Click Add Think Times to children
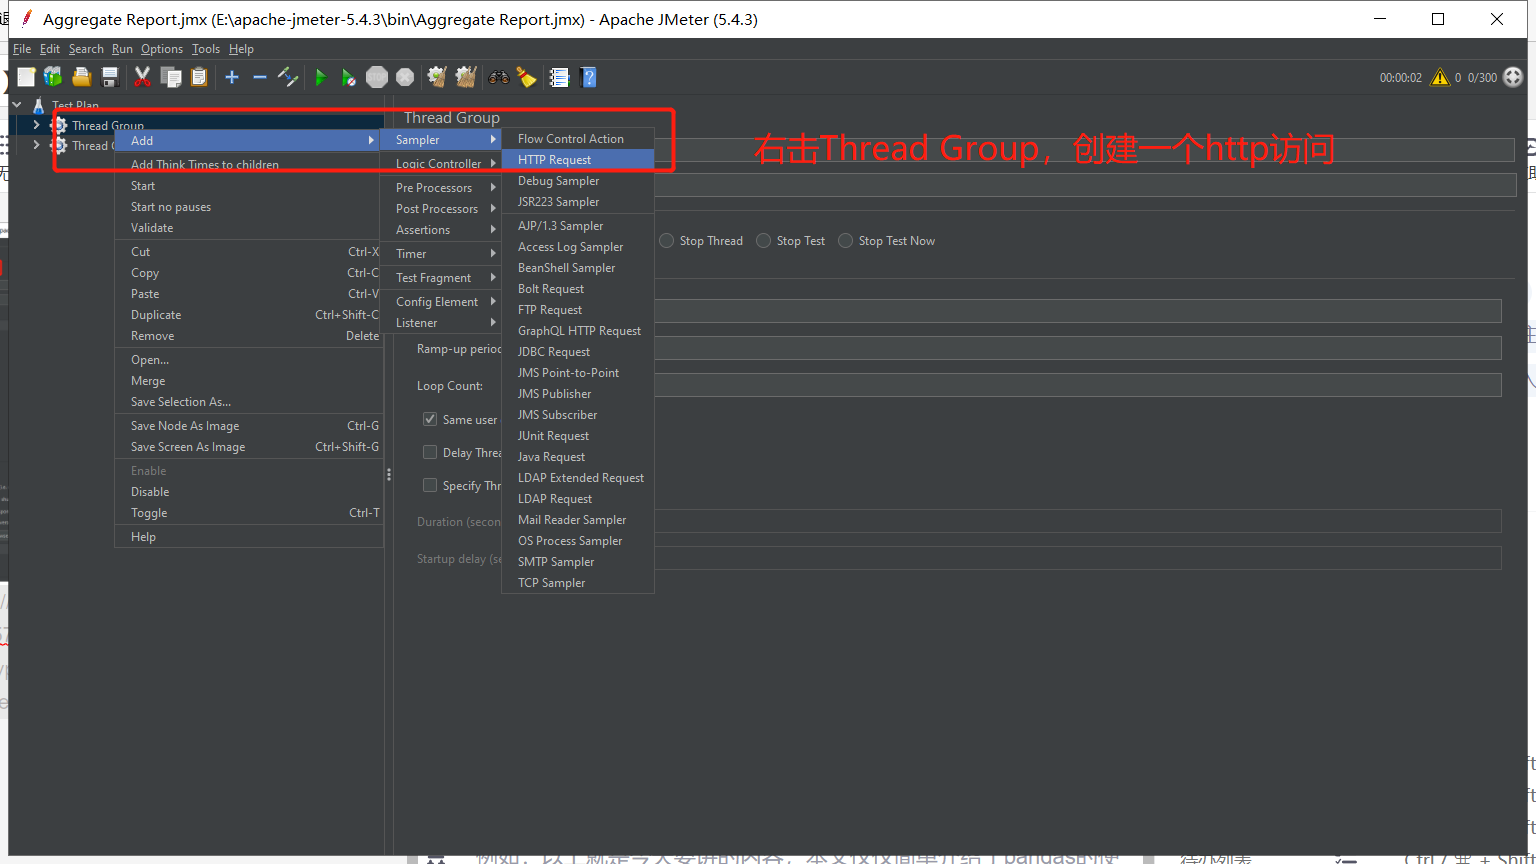1536x864 pixels. (248, 165)
